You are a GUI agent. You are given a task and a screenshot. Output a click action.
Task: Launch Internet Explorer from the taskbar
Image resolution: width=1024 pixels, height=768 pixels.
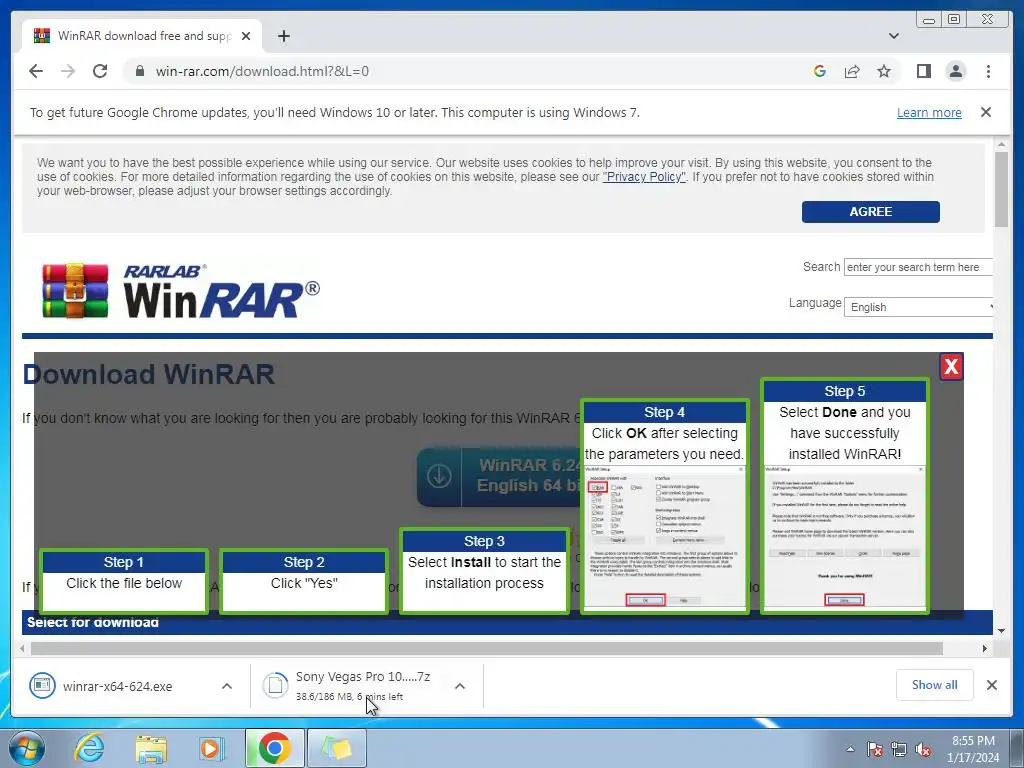pyautogui.click(x=89, y=748)
